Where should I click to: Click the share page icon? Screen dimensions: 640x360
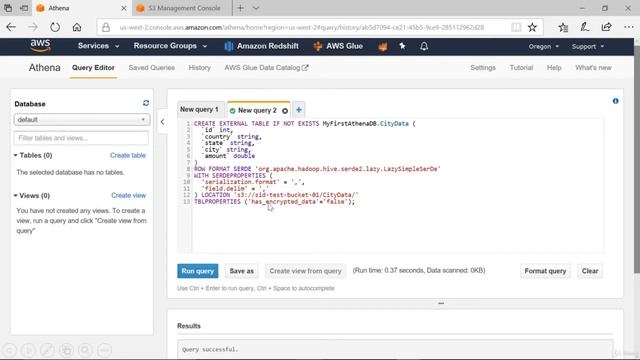[607, 27]
